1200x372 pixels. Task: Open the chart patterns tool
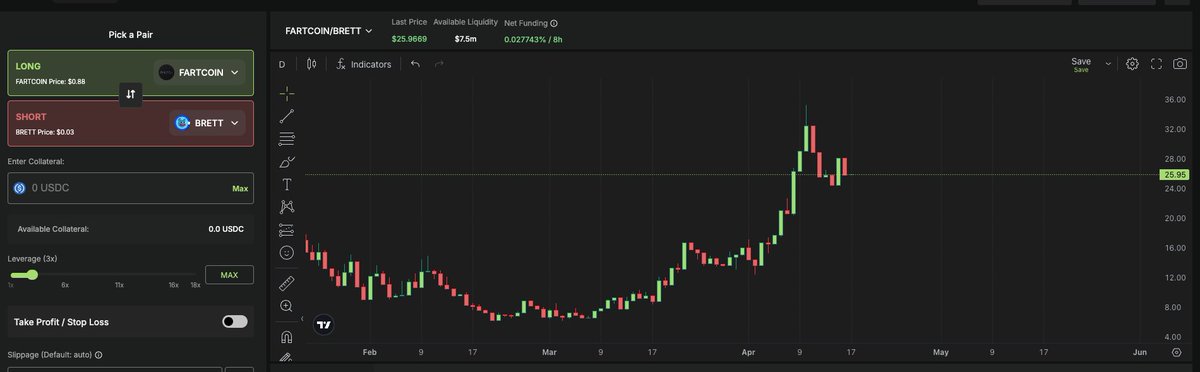(x=287, y=207)
